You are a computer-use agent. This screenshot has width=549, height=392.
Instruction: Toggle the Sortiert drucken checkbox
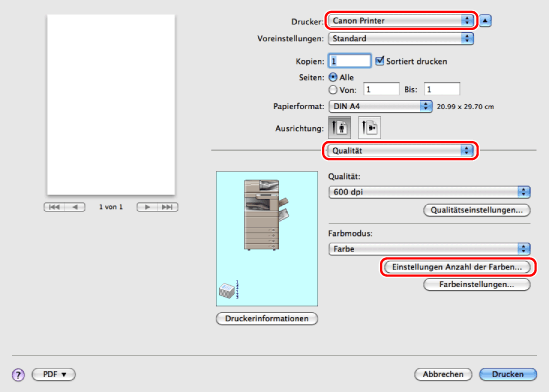(380, 61)
